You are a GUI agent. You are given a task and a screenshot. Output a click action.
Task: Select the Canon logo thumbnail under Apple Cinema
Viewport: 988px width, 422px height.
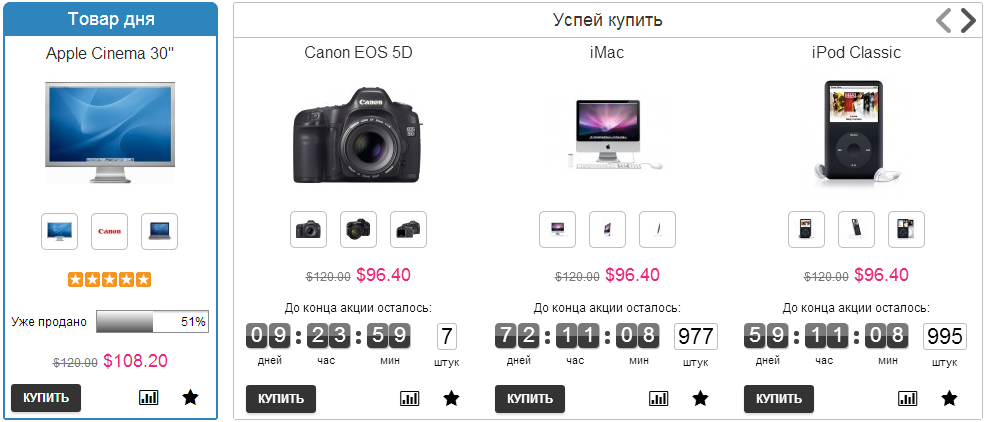(x=110, y=231)
